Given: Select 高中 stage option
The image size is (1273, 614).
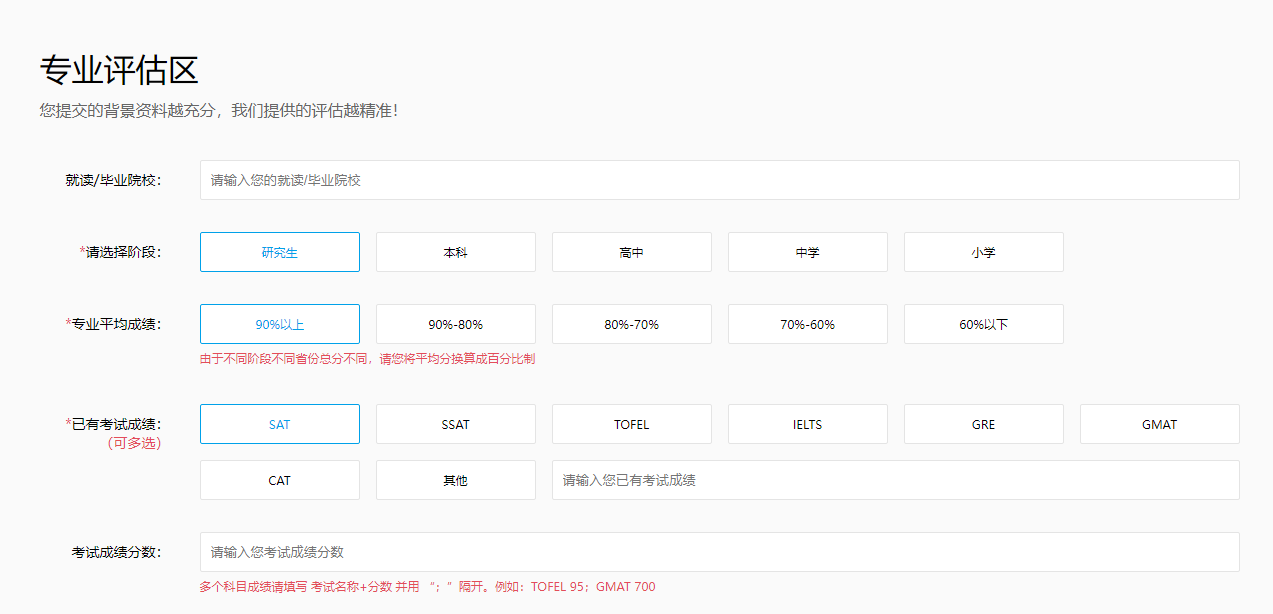Looking at the screenshot, I should 632,252.
